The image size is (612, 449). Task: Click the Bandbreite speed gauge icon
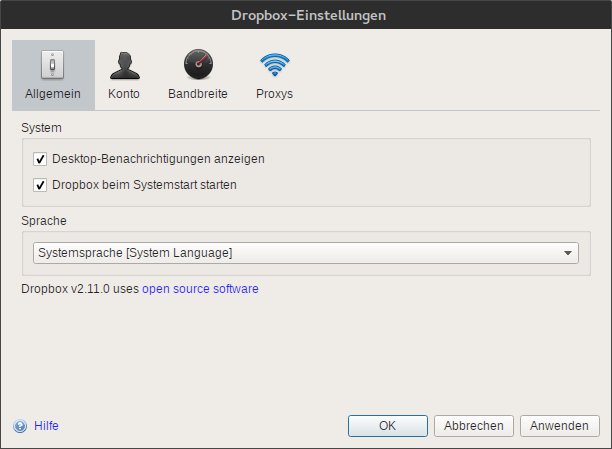(x=198, y=65)
